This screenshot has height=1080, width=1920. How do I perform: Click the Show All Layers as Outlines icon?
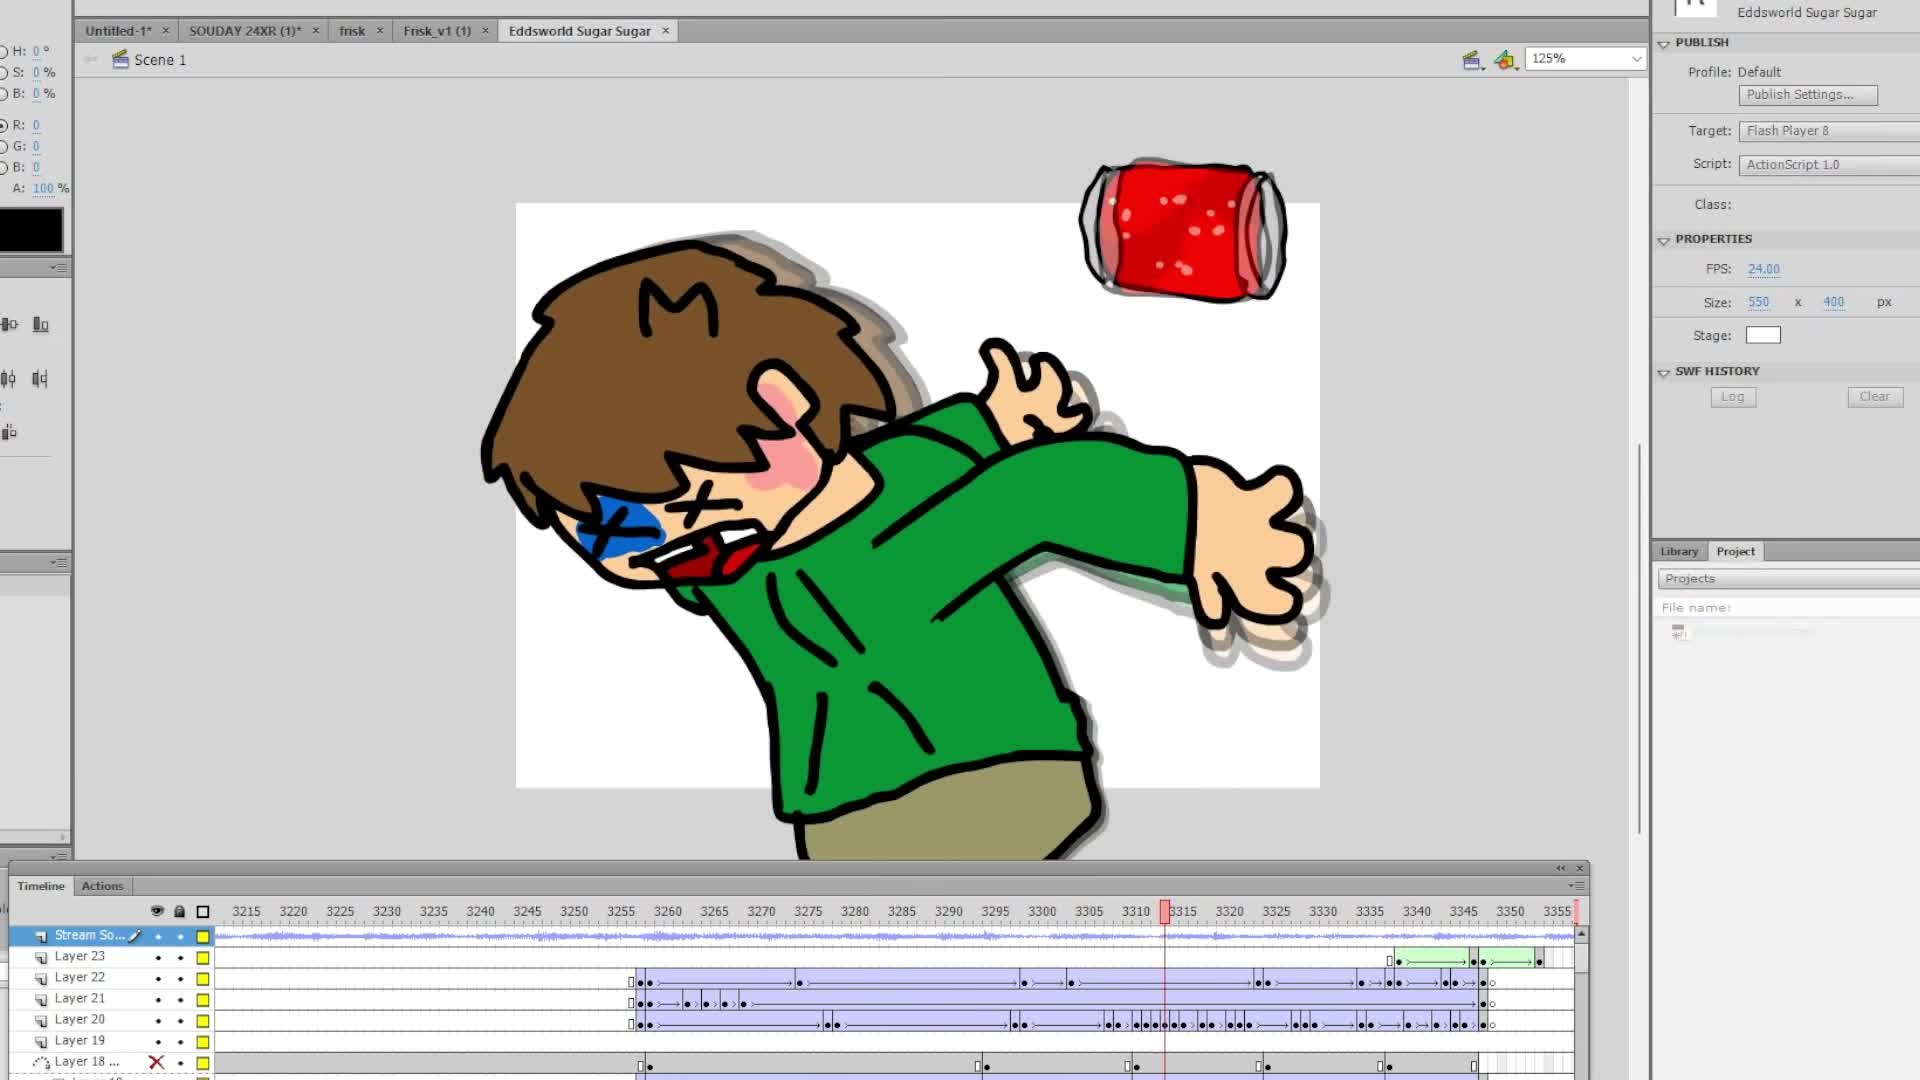[203, 912]
